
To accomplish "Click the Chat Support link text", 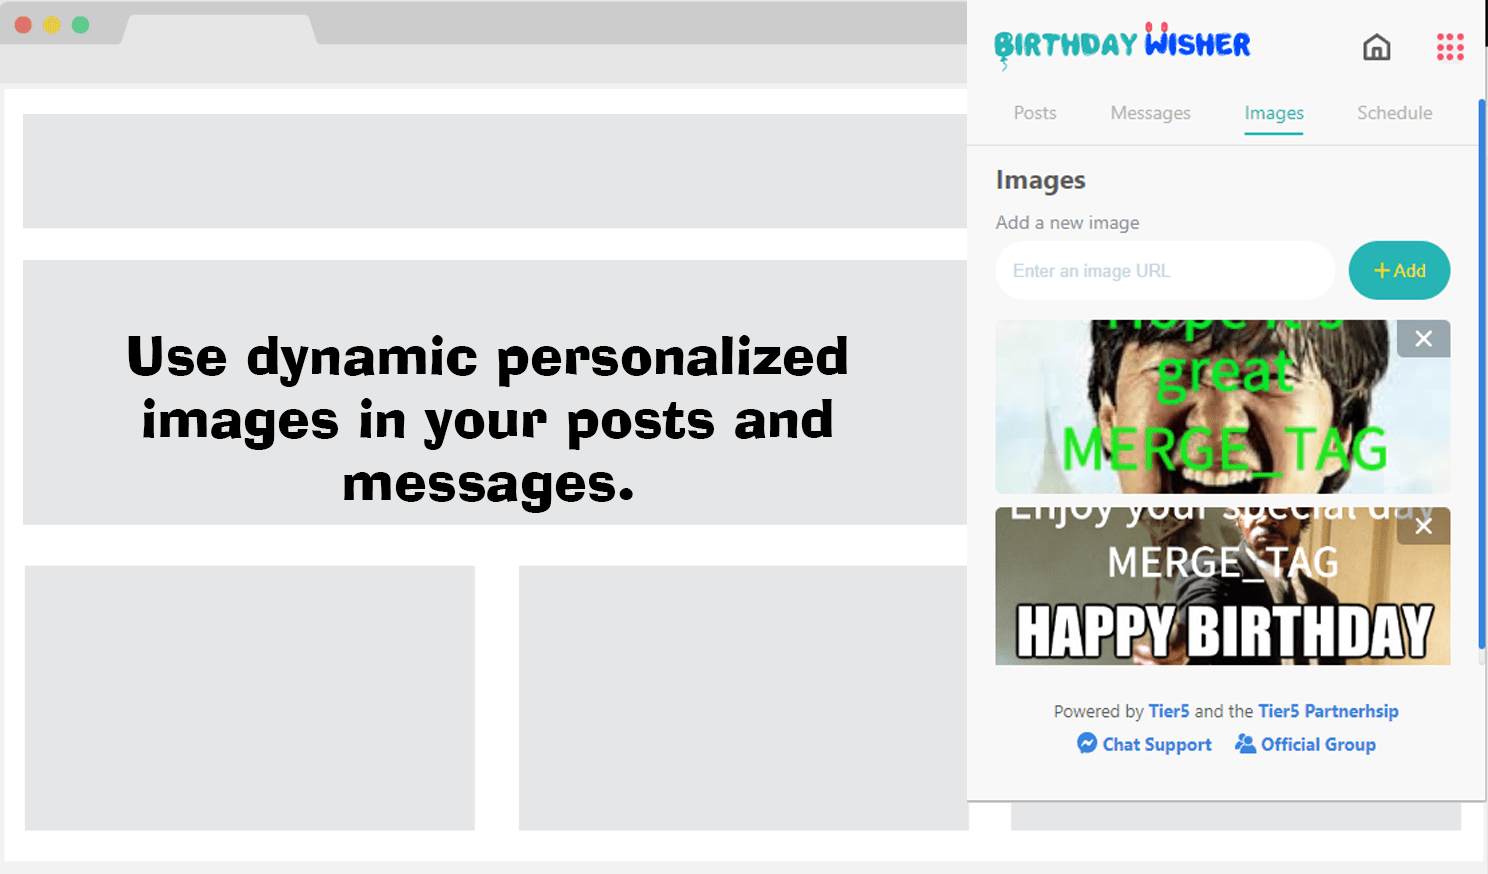I will click(1157, 744).
